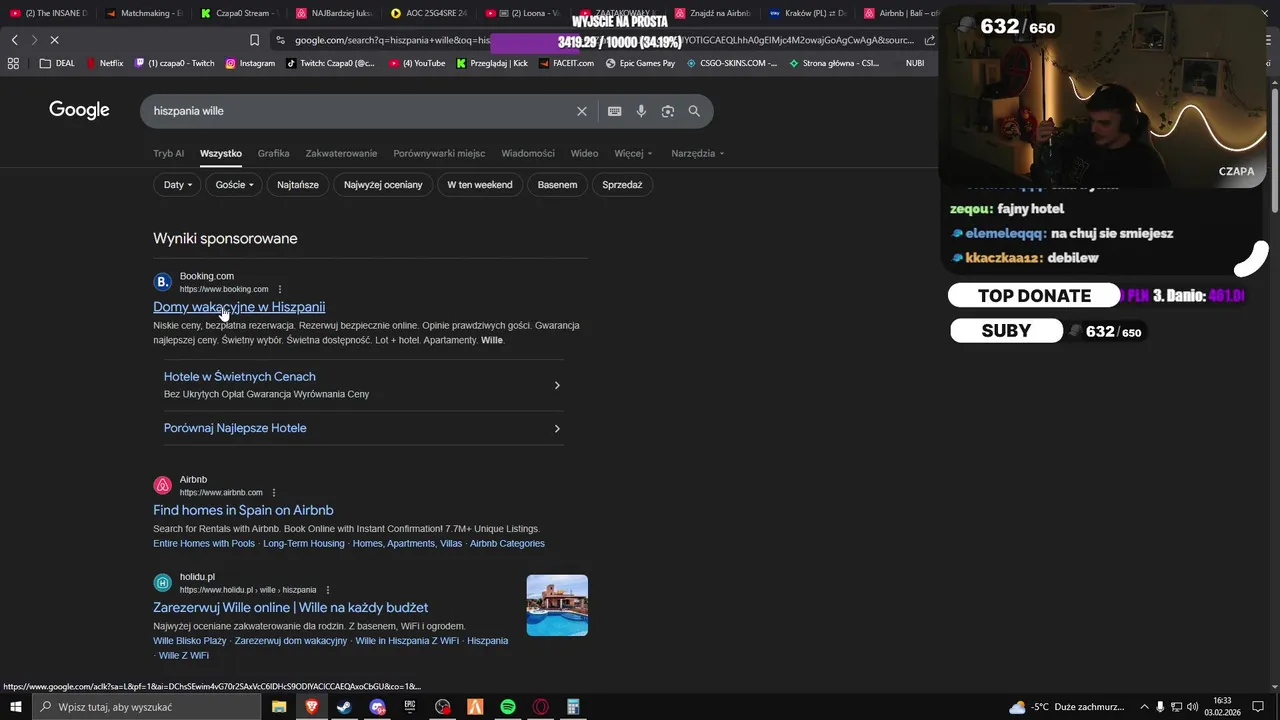Open options dots beside holidu.pl result
The height and width of the screenshot is (720, 1280).
tap(328, 590)
